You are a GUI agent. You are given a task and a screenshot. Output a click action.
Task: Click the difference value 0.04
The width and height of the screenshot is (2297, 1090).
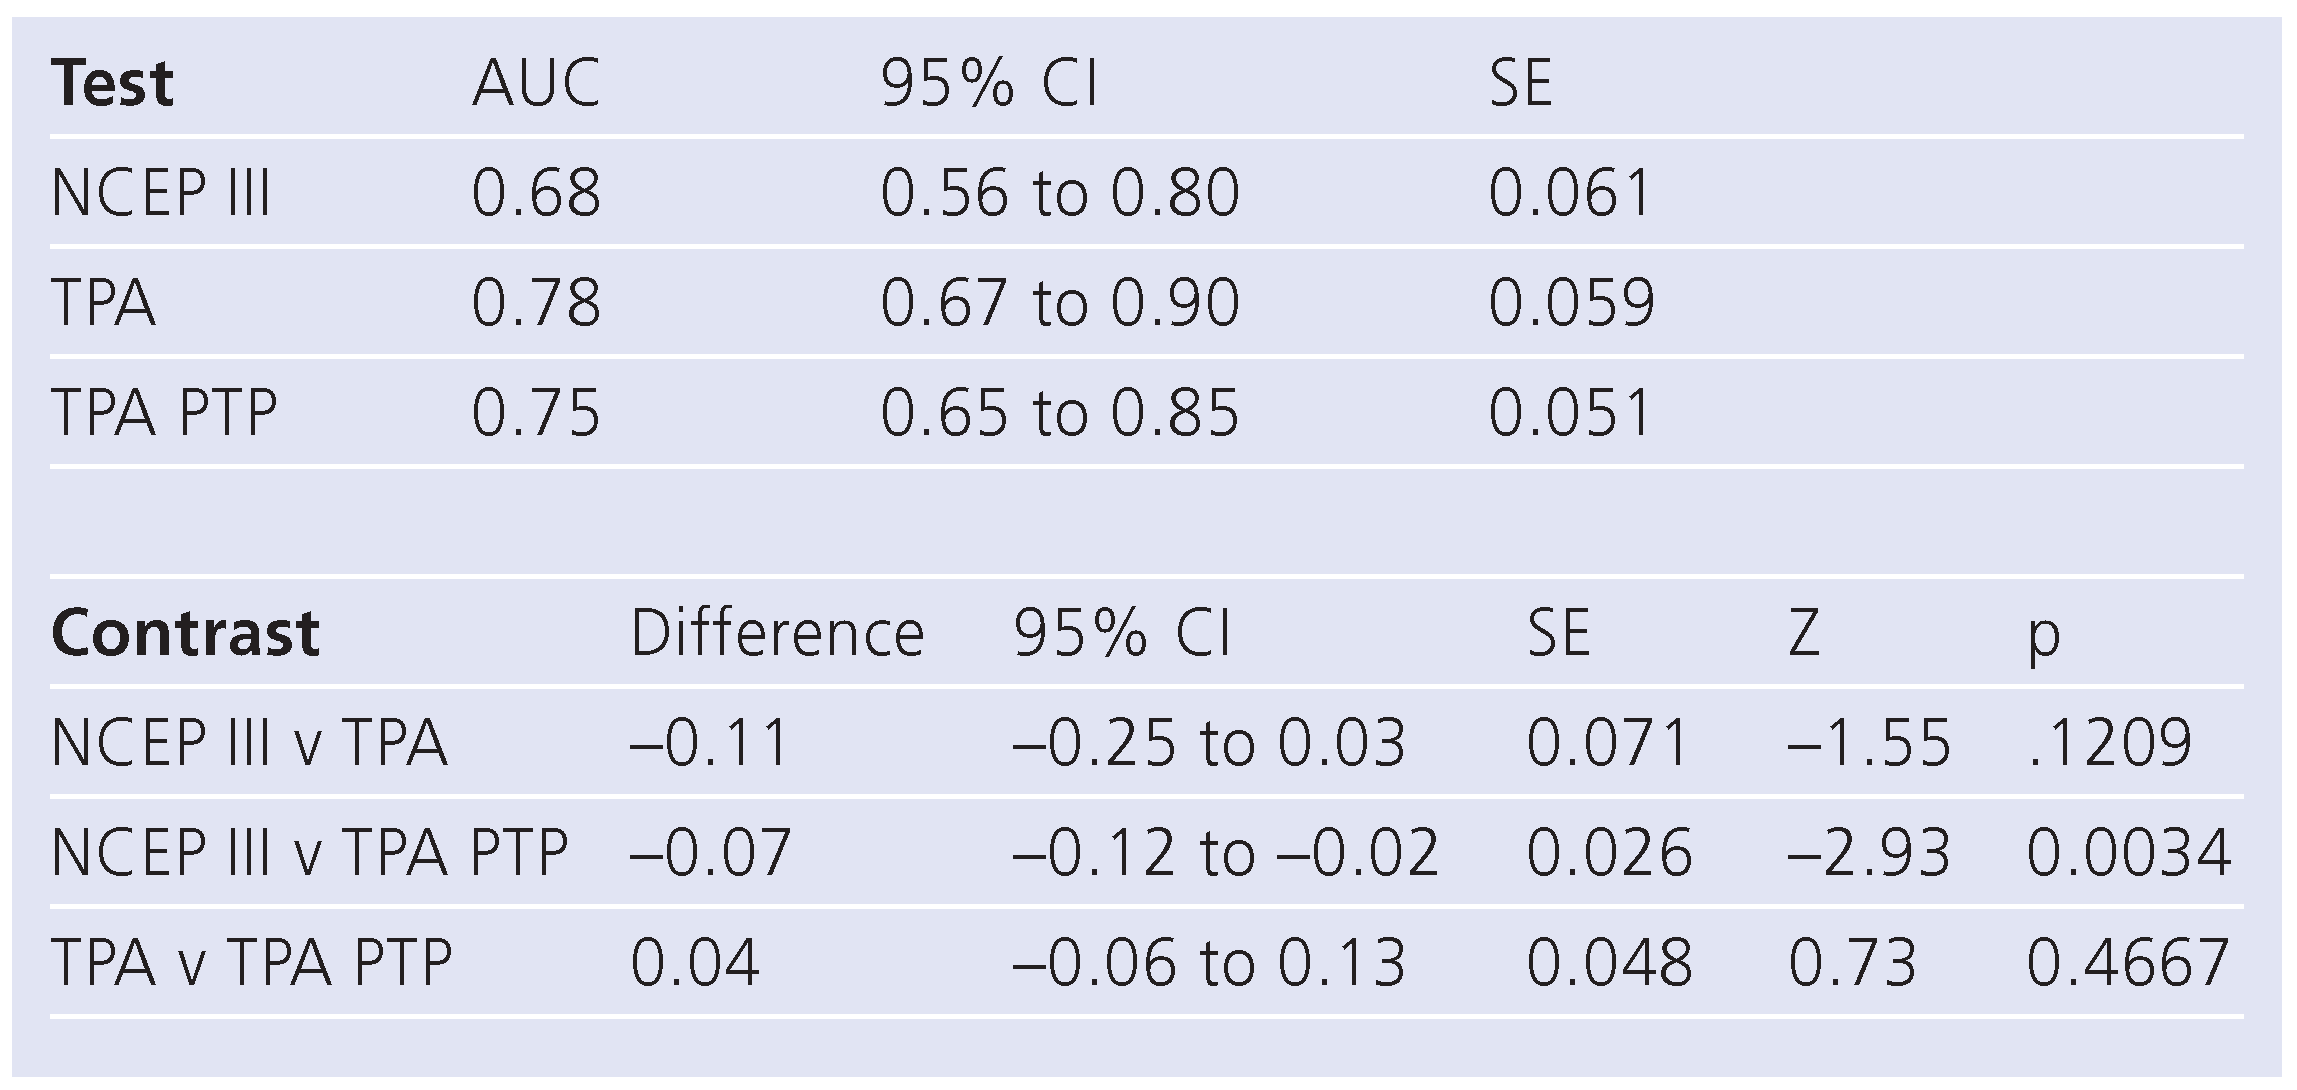click(695, 963)
